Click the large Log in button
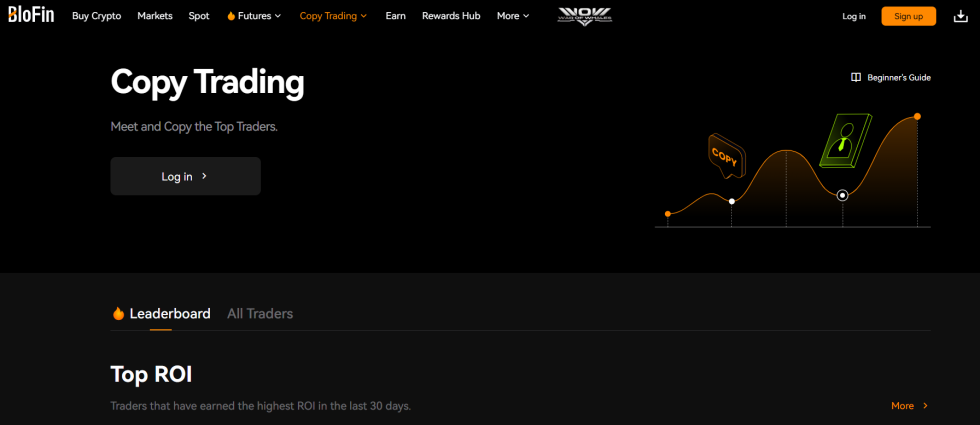This screenshot has width=980, height=425. pyautogui.click(x=185, y=176)
